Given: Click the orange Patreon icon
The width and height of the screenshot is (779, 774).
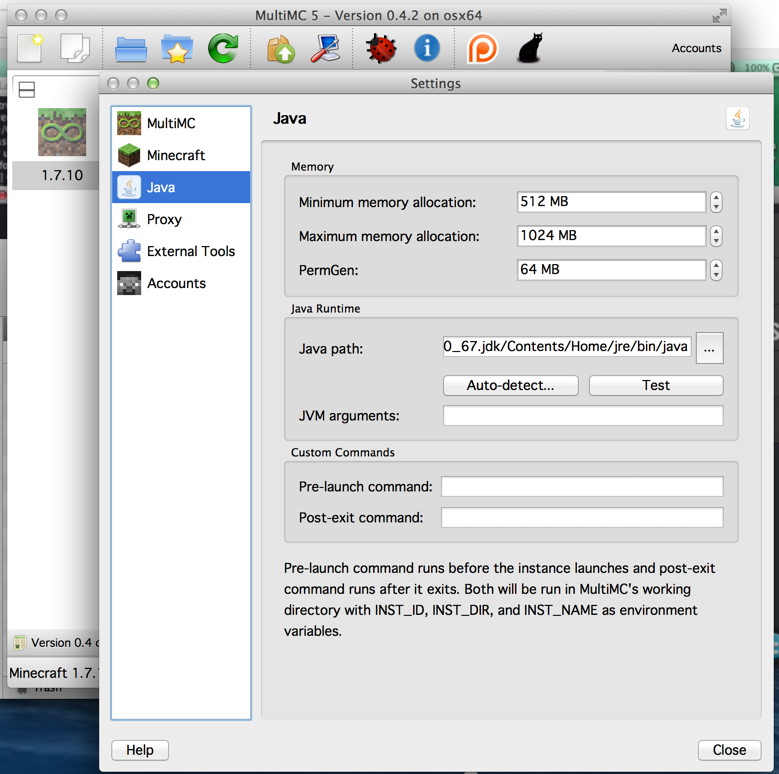Looking at the screenshot, I should (482, 48).
